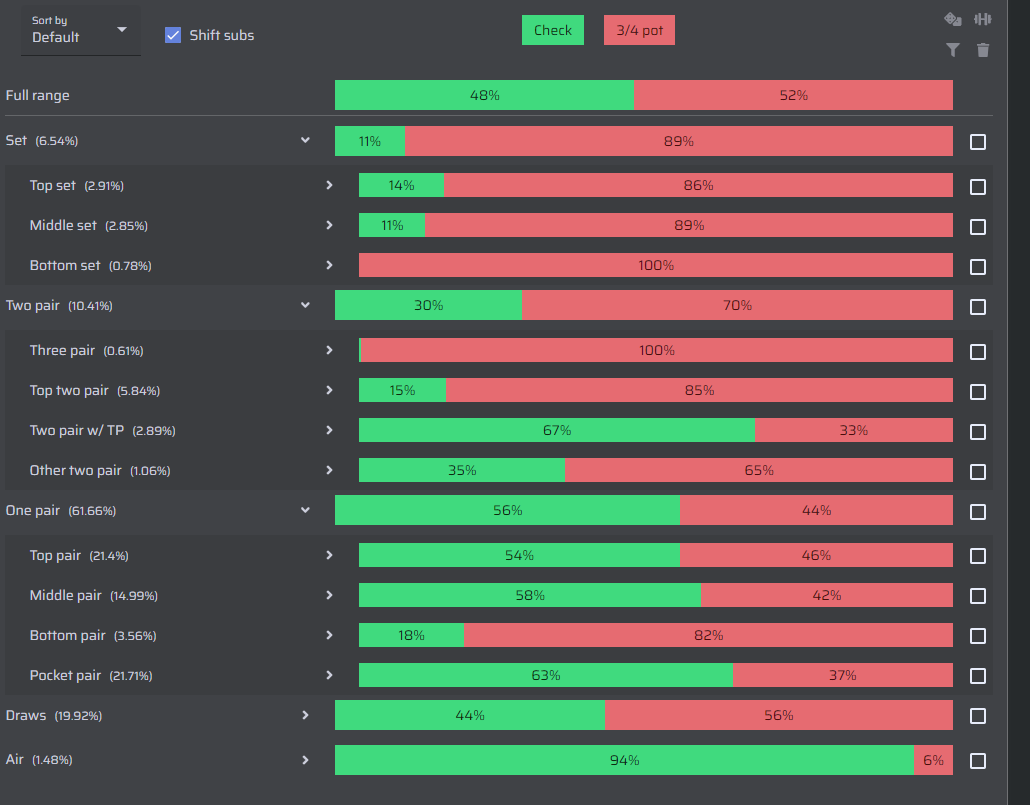Select the Top pair row checkbox

point(977,557)
